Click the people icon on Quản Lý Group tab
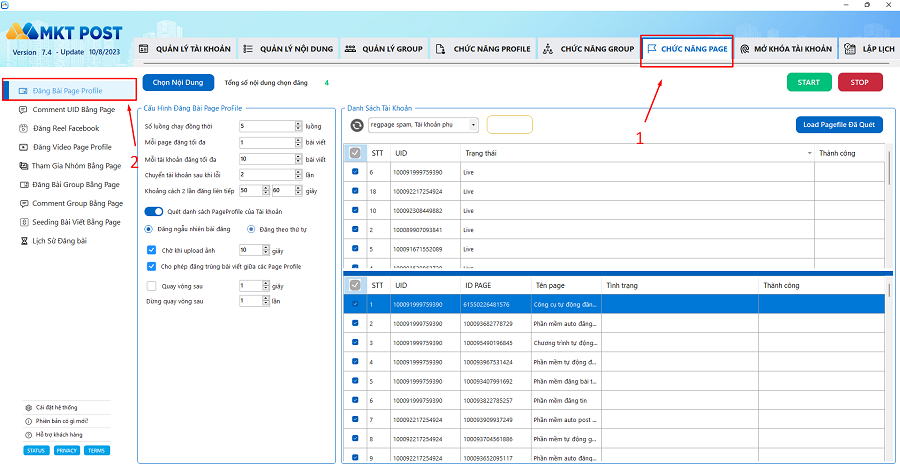900x467 pixels. point(350,49)
